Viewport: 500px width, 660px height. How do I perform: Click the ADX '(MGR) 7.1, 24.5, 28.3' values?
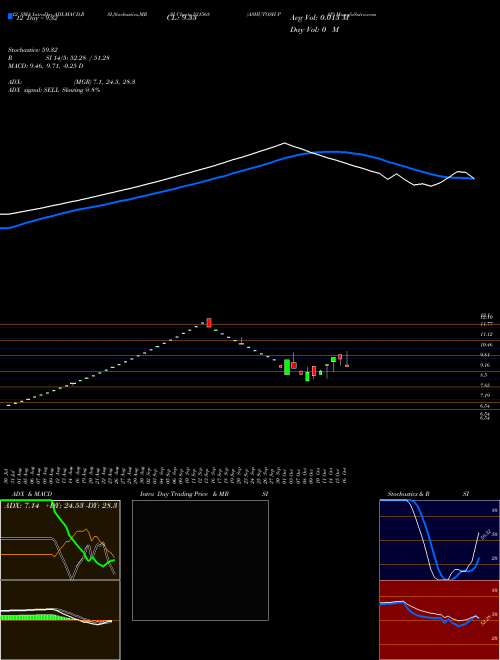coord(104,82)
